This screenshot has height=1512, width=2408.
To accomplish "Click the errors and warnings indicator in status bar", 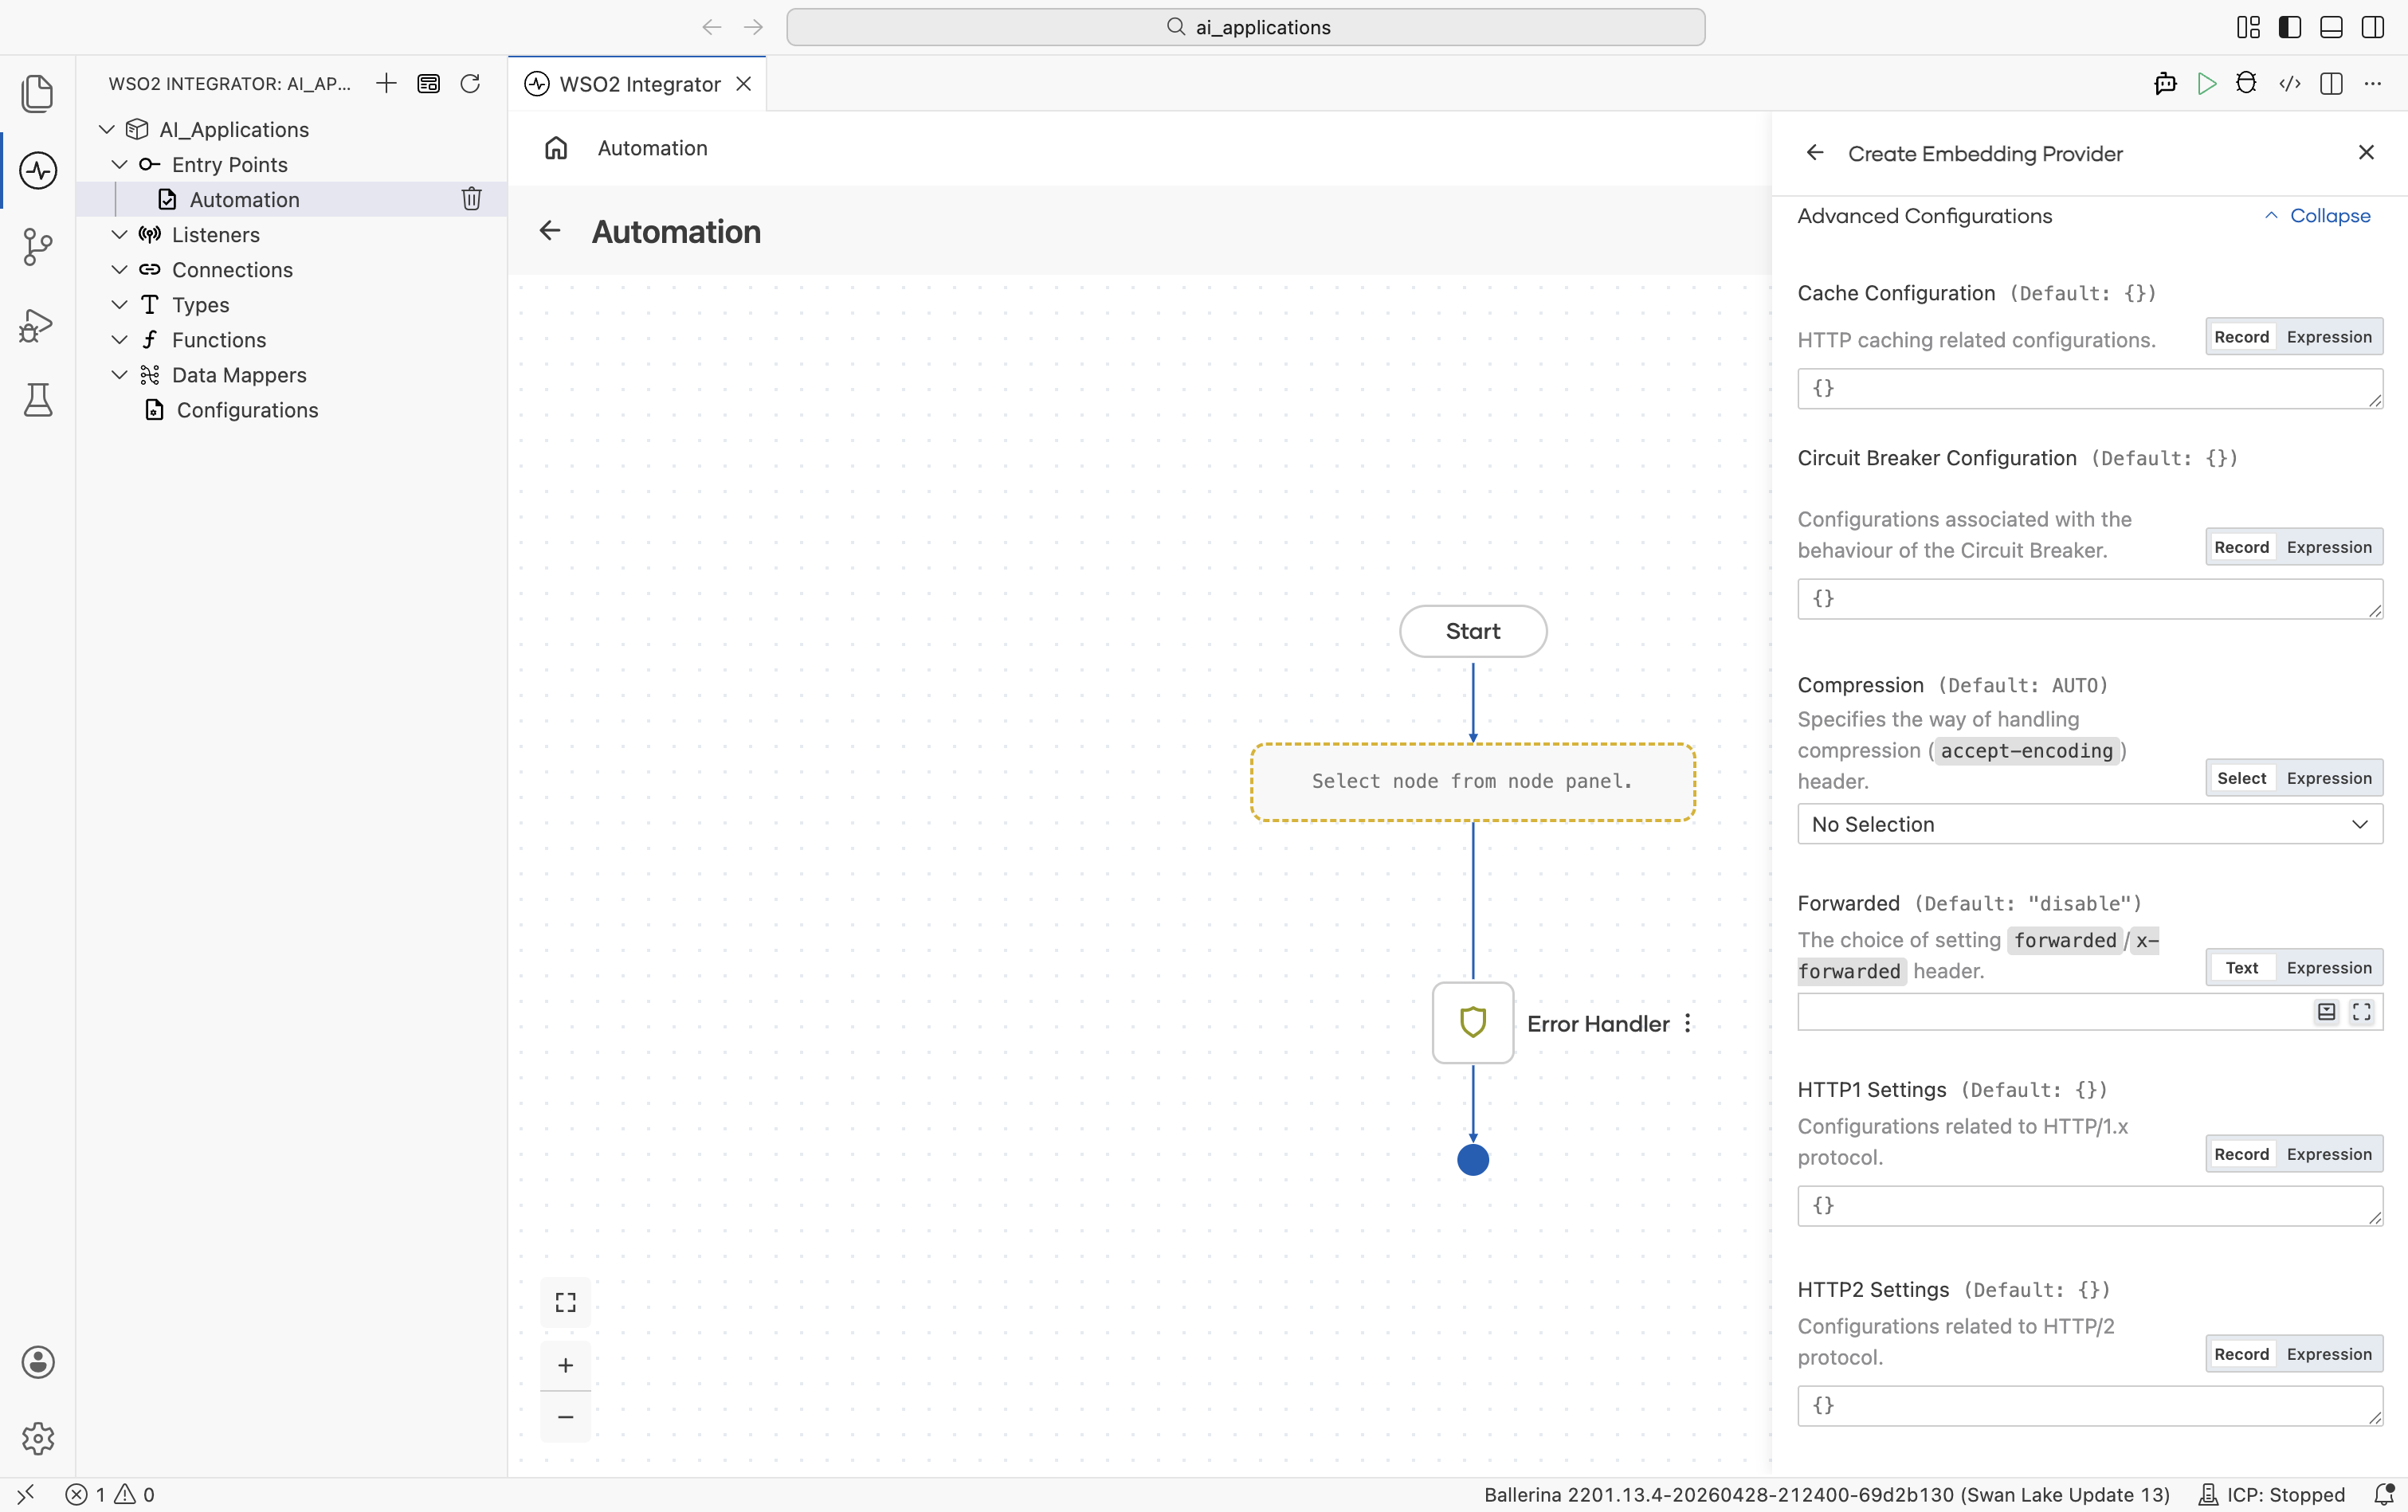I will tap(110, 1494).
